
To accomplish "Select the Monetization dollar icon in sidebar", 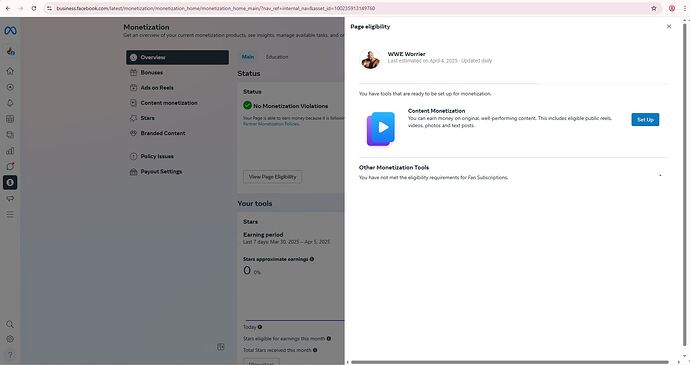I will [x=10, y=182].
